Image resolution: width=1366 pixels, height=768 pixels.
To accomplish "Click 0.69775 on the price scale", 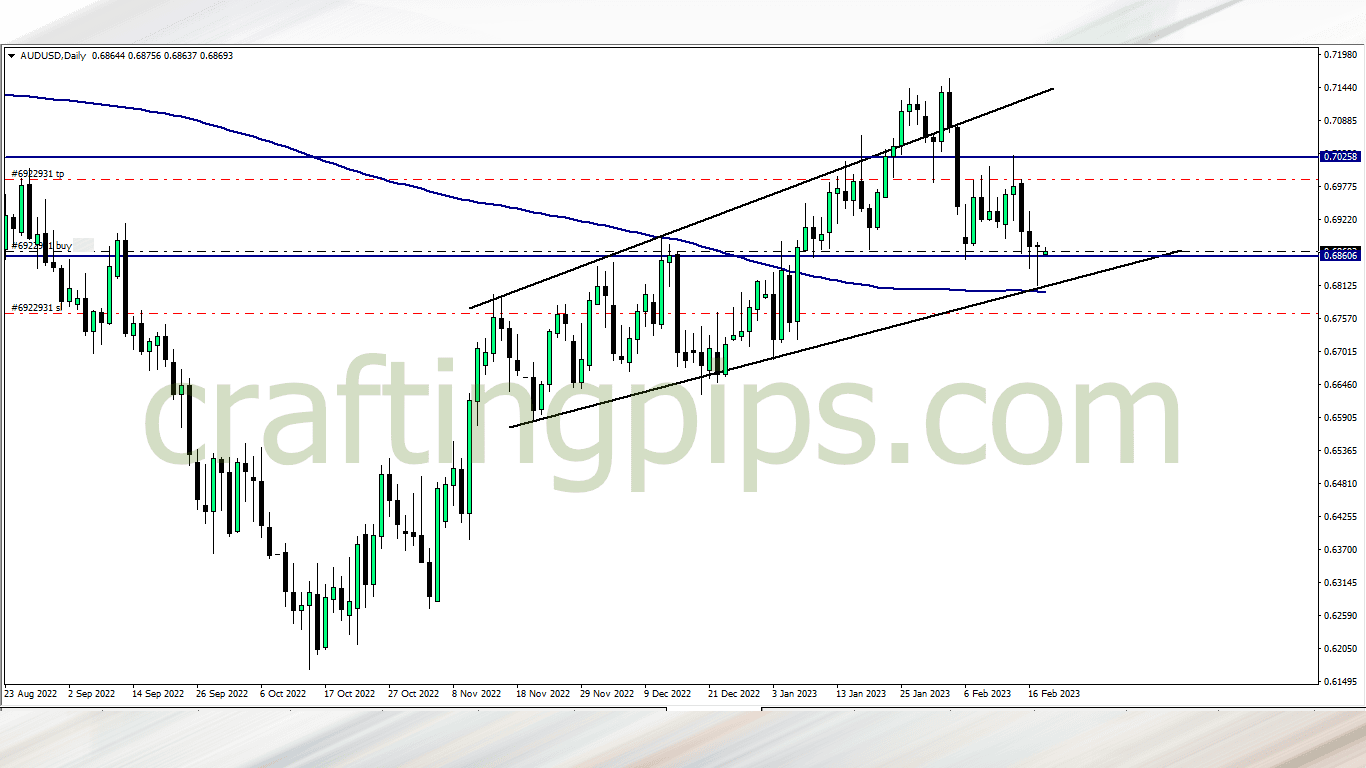I will coord(1340,186).
